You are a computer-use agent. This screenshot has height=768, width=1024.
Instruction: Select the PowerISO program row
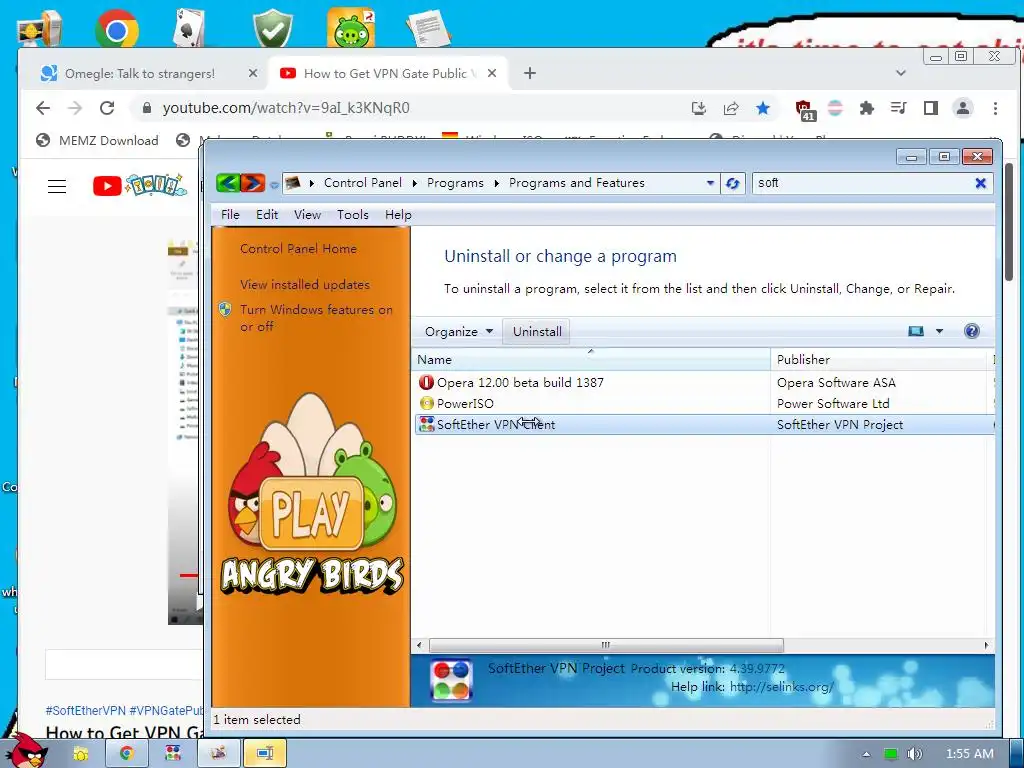tap(704, 404)
